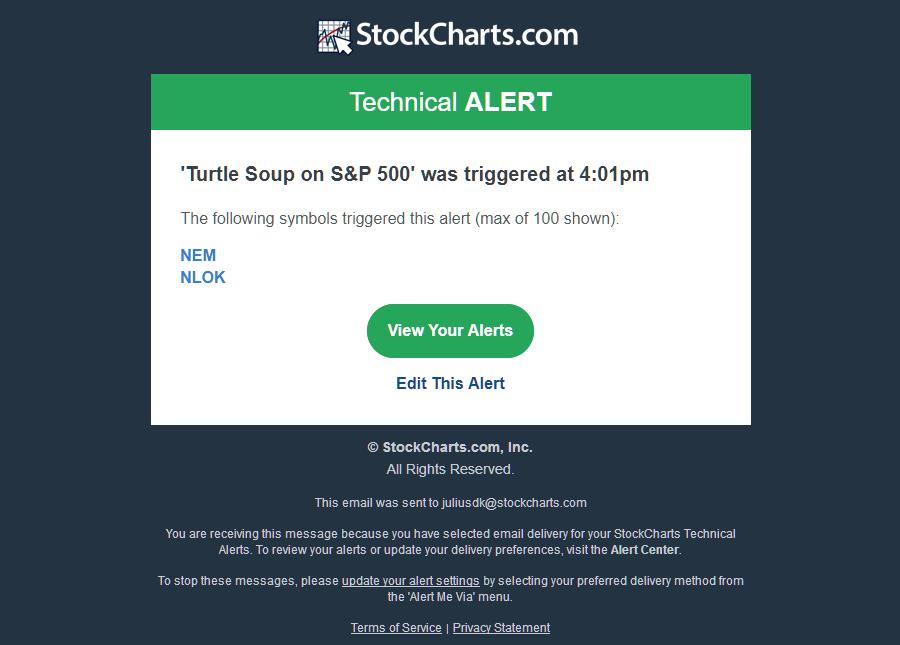Click the 4:01pm trigger time in heading
900x645 pixels.
pos(614,174)
